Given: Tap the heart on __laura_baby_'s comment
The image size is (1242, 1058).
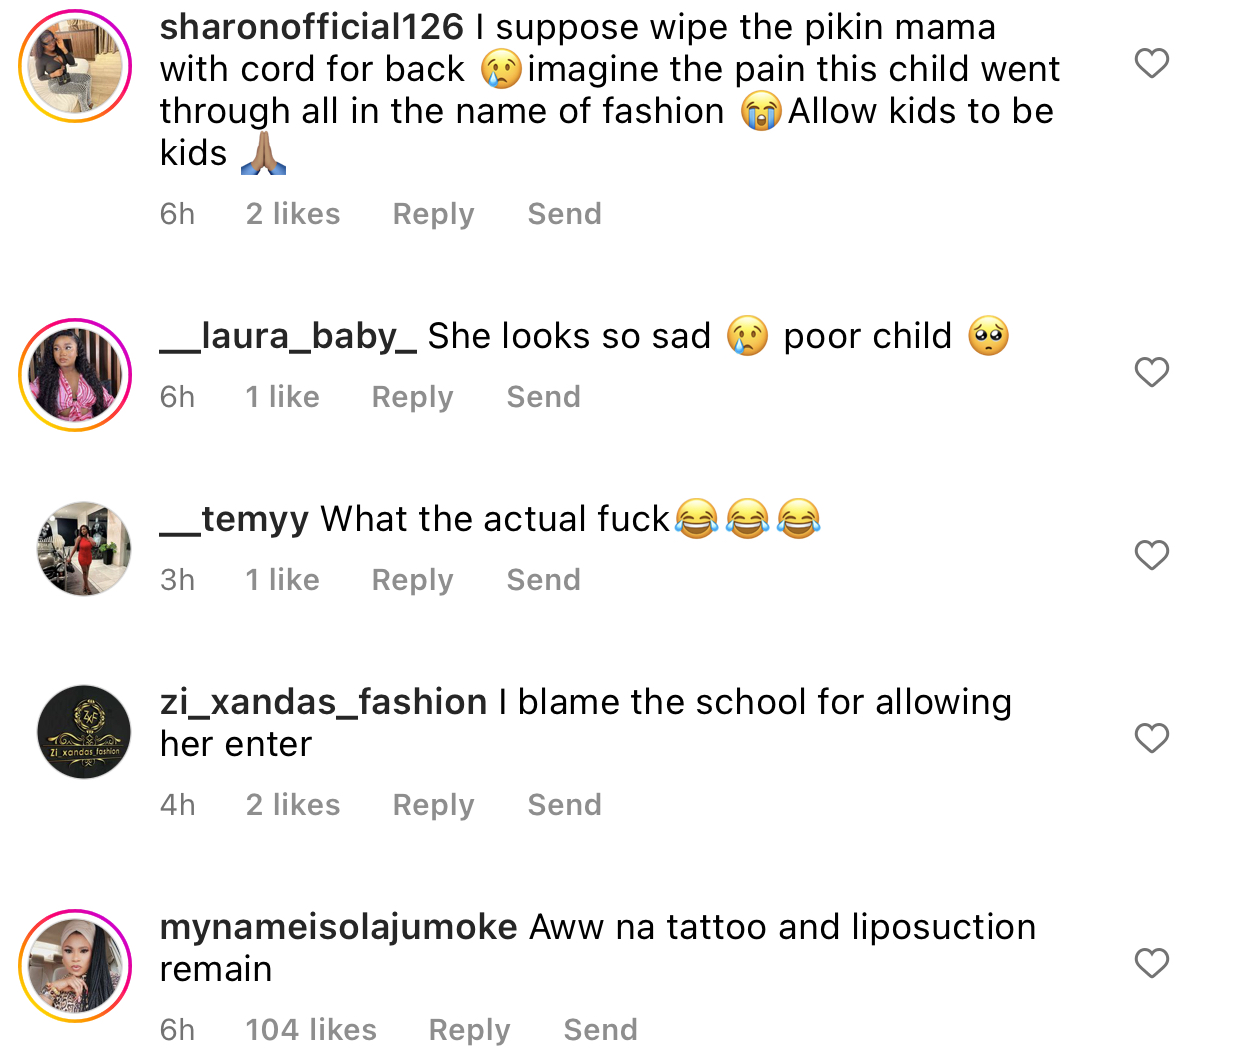Looking at the screenshot, I should [1151, 372].
